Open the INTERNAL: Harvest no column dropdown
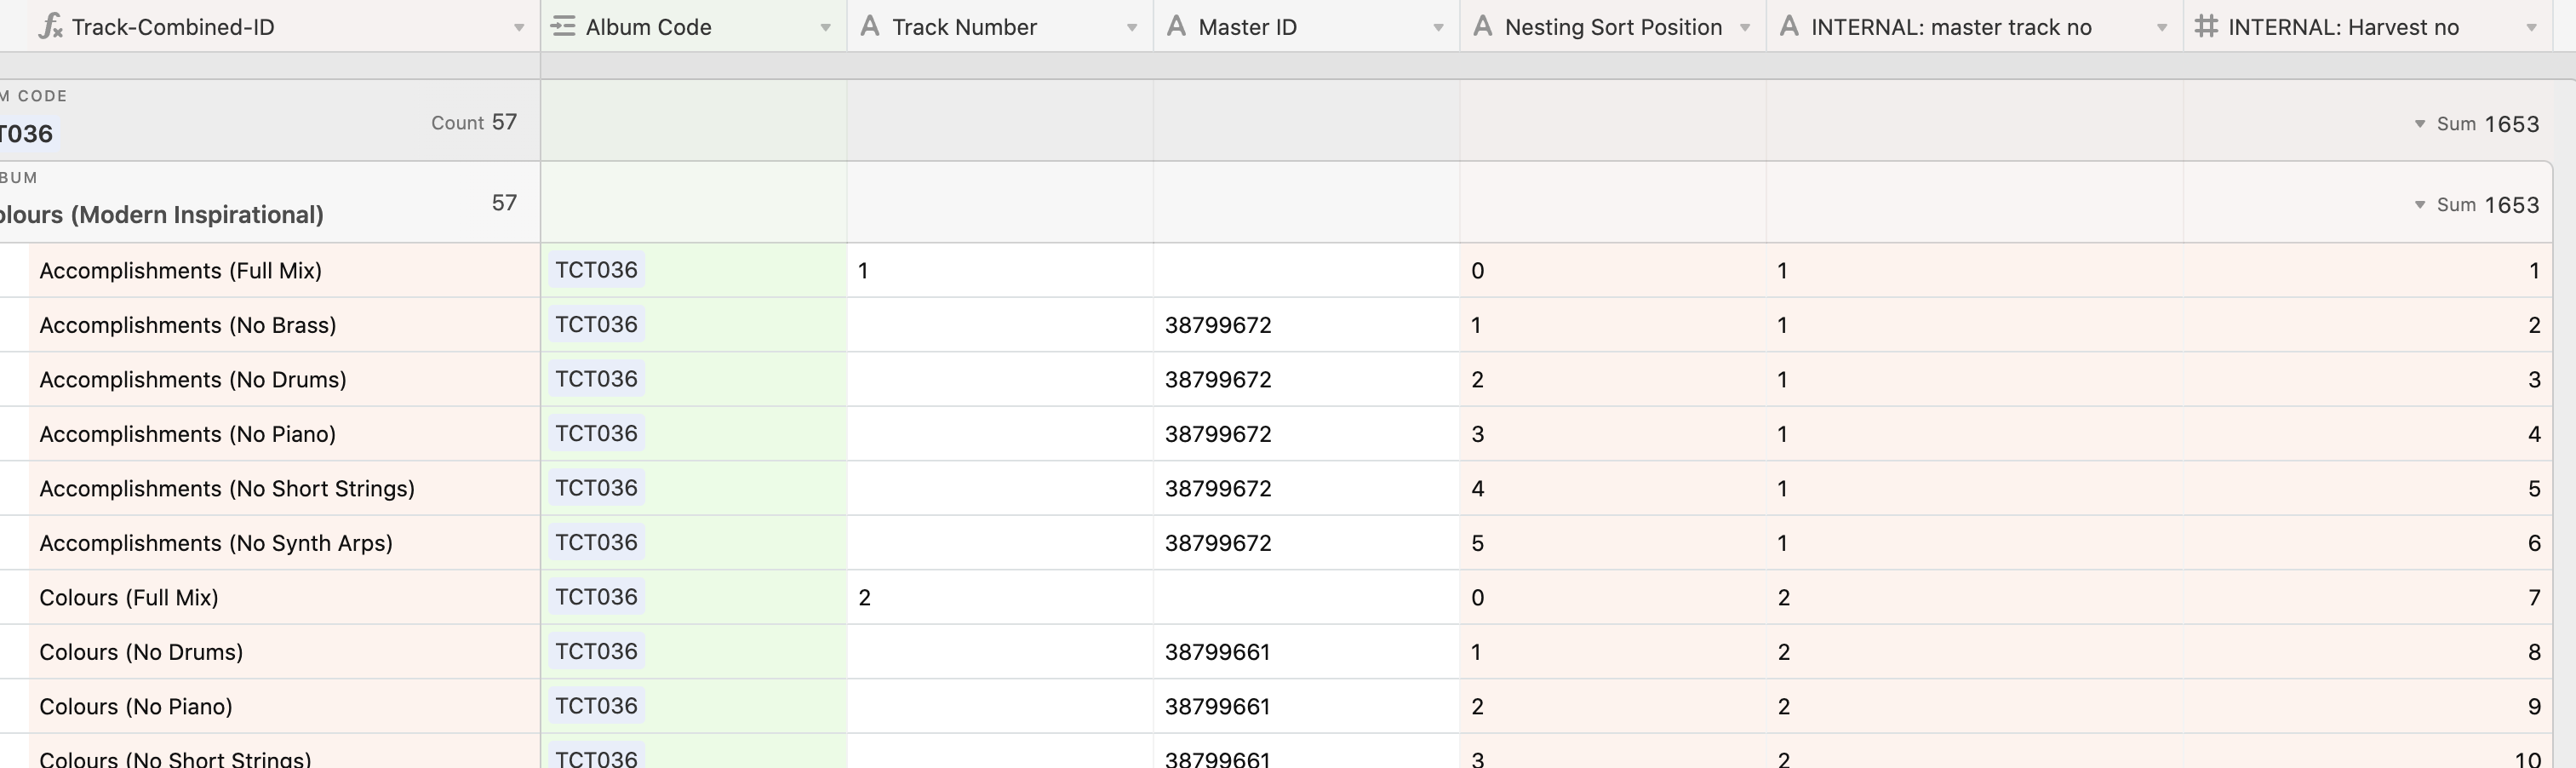2576x768 pixels. click(2532, 28)
